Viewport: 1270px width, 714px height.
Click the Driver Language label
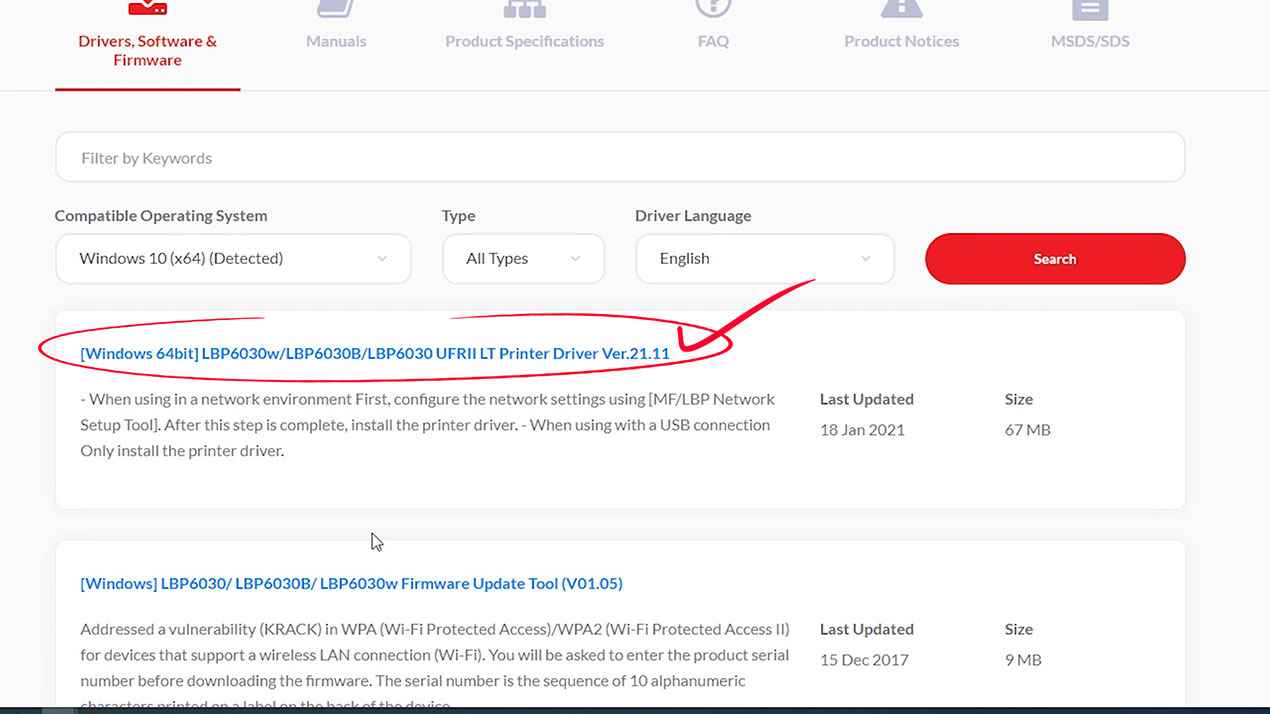(x=693, y=215)
